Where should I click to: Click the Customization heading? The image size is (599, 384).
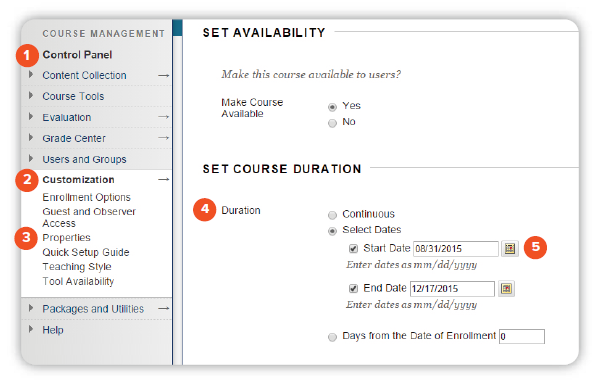click(78, 180)
